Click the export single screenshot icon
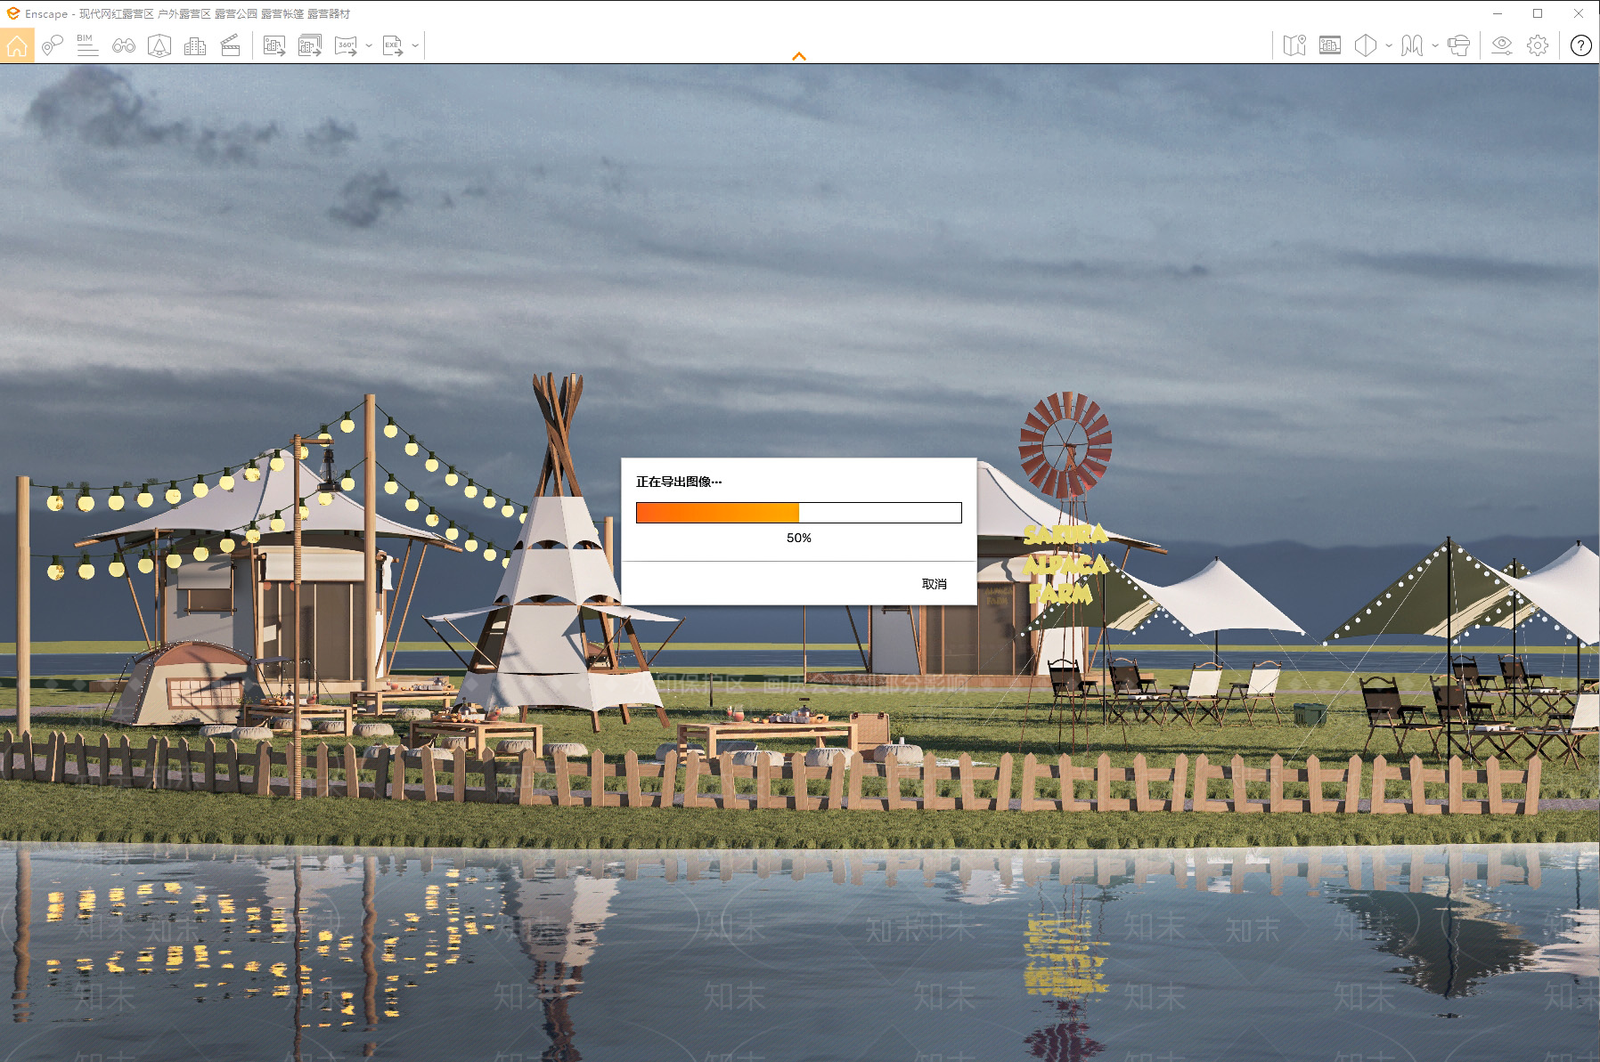This screenshot has width=1600, height=1062. 274,46
